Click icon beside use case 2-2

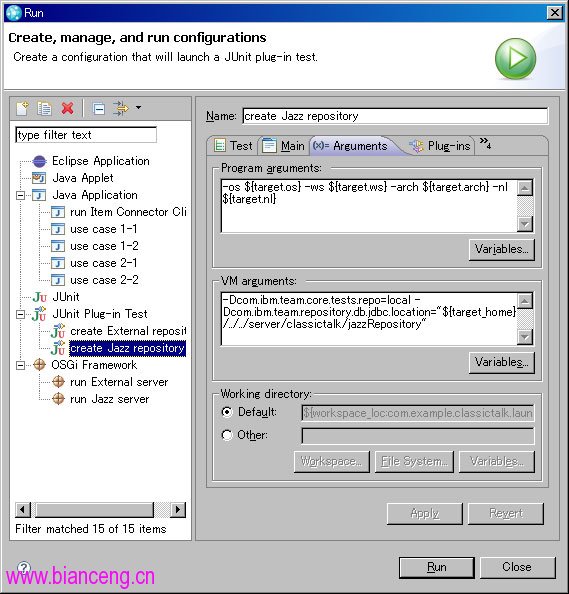[58, 280]
